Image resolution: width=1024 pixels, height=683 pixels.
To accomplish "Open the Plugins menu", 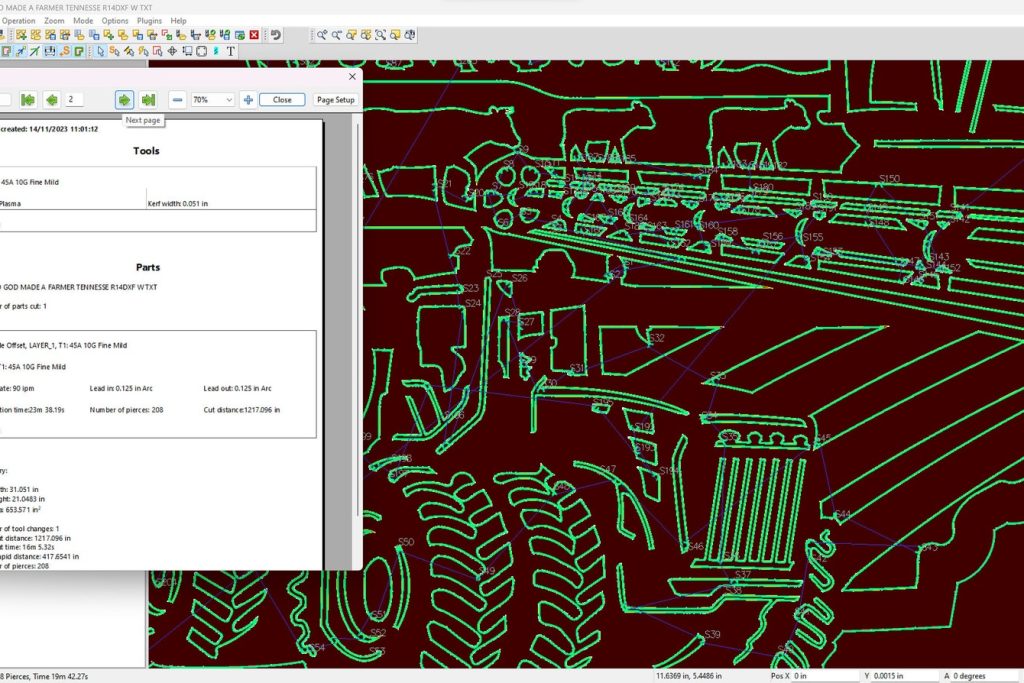I will (x=149, y=20).
